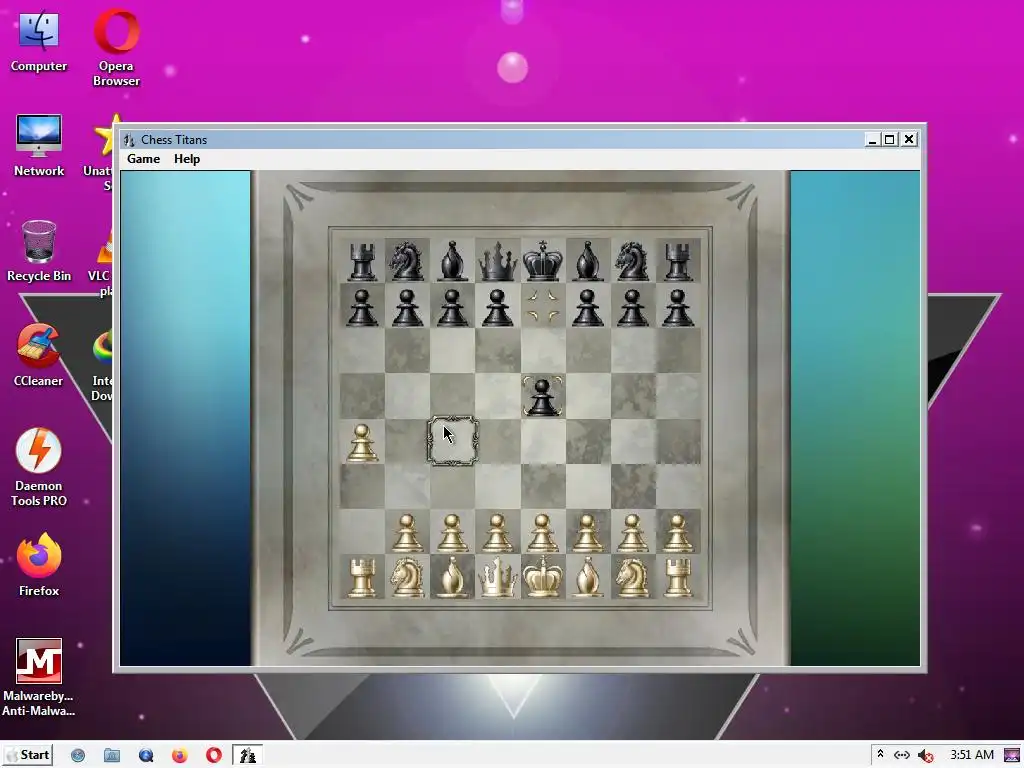Viewport: 1024px width, 768px height.
Task: Minimize the Chess Titans window
Action: (872, 140)
